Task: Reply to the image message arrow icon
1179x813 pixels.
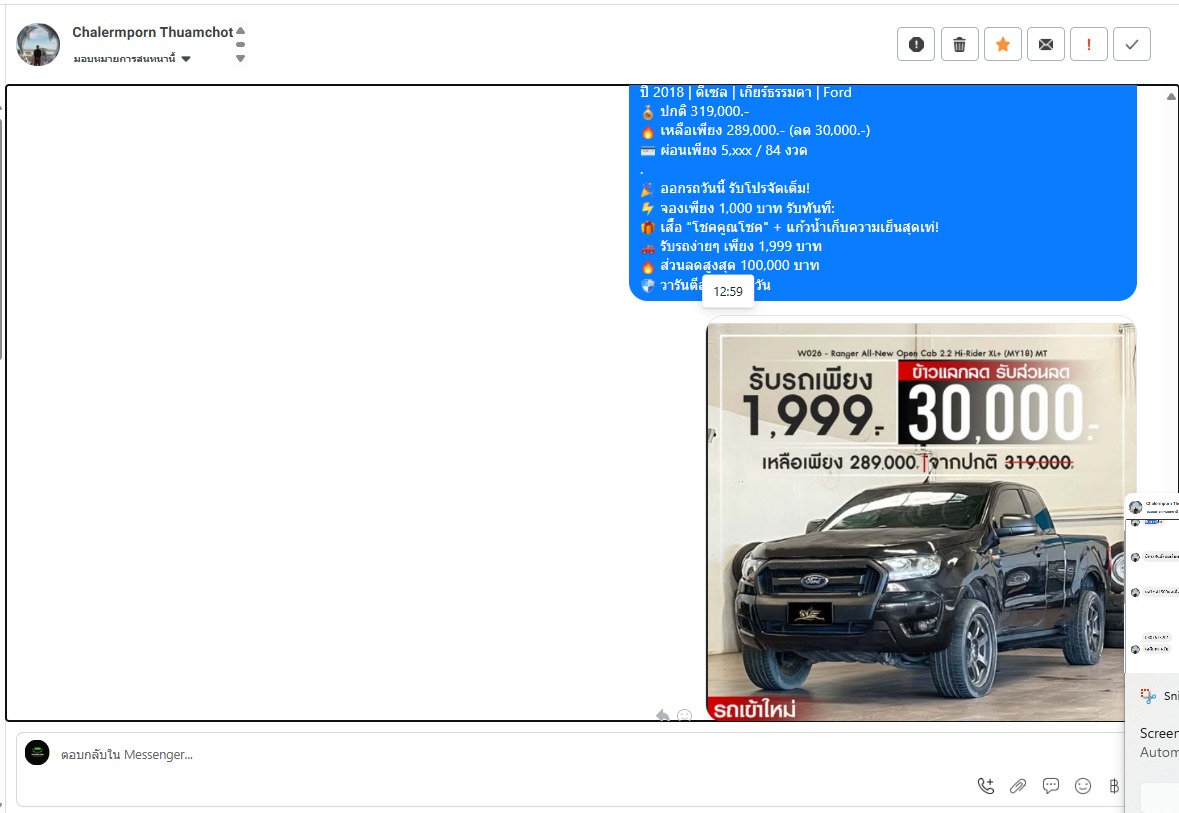Action: coord(662,715)
